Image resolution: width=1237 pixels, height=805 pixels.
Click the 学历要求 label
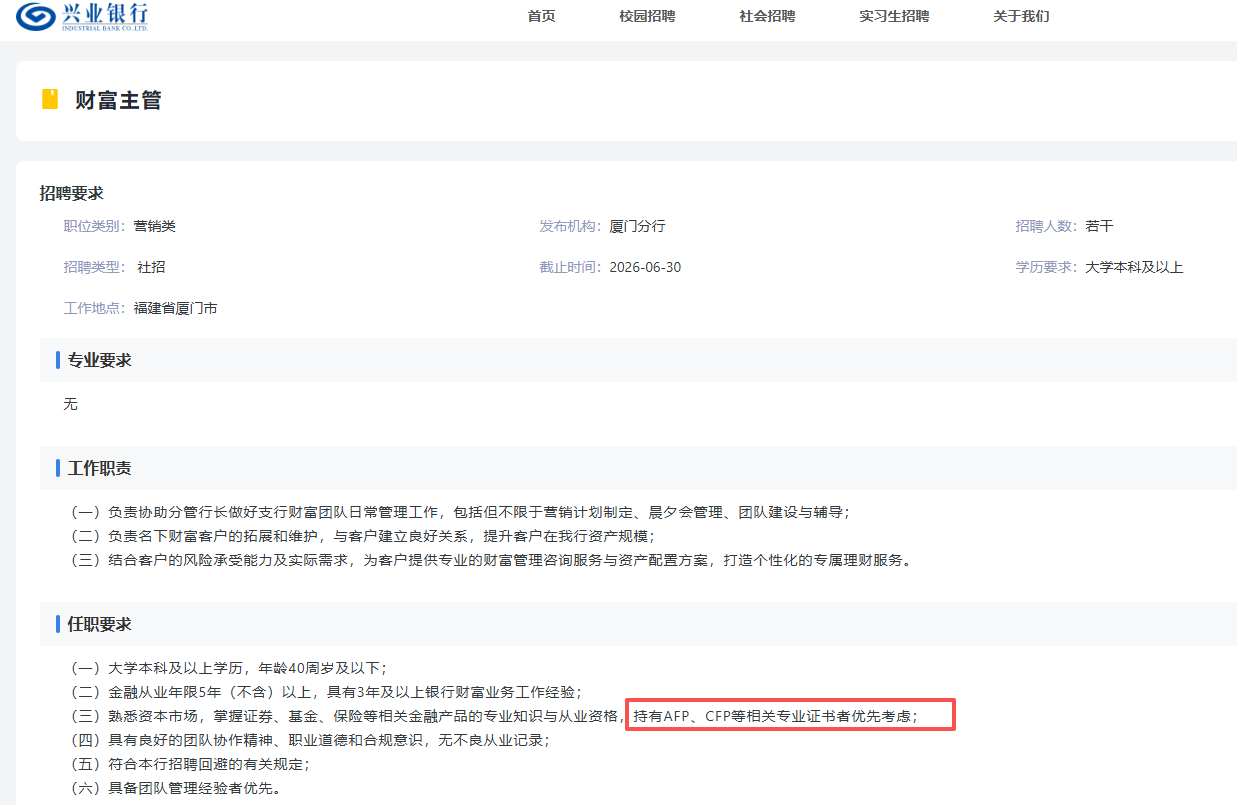[1049, 267]
